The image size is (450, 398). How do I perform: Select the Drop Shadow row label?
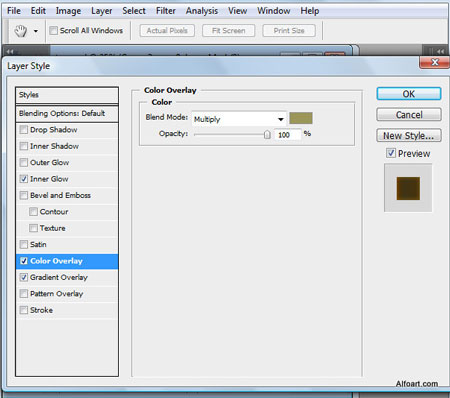(54, 130)
